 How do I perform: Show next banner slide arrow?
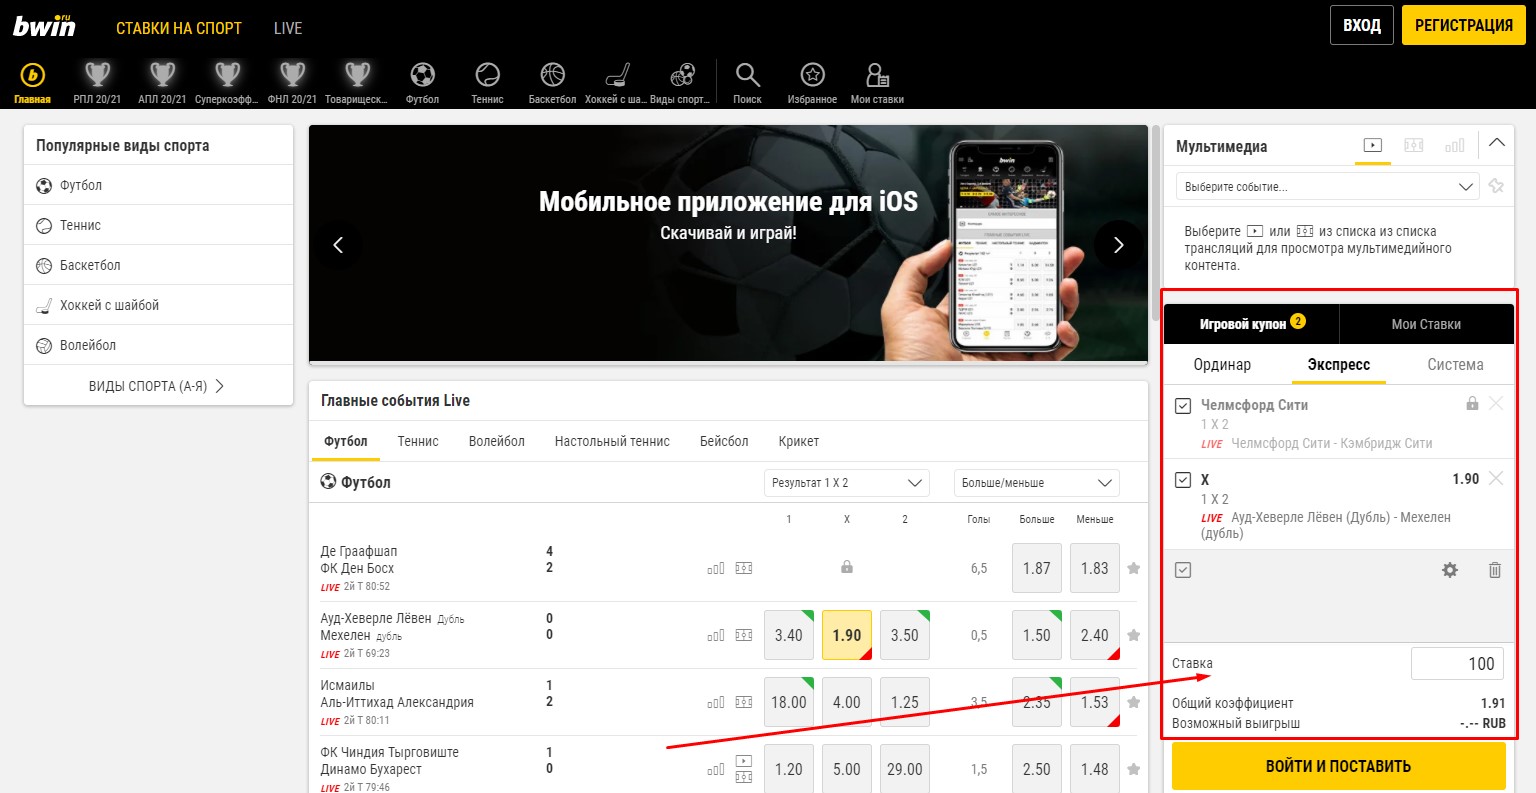(1118, 245)
